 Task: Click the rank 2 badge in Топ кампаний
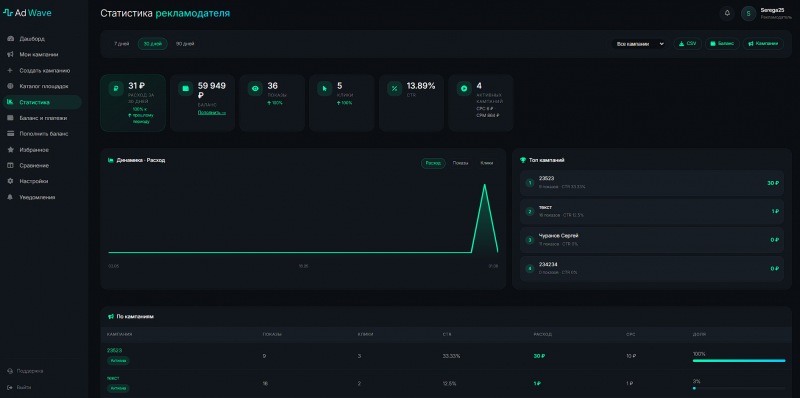[x=530, y=211]
